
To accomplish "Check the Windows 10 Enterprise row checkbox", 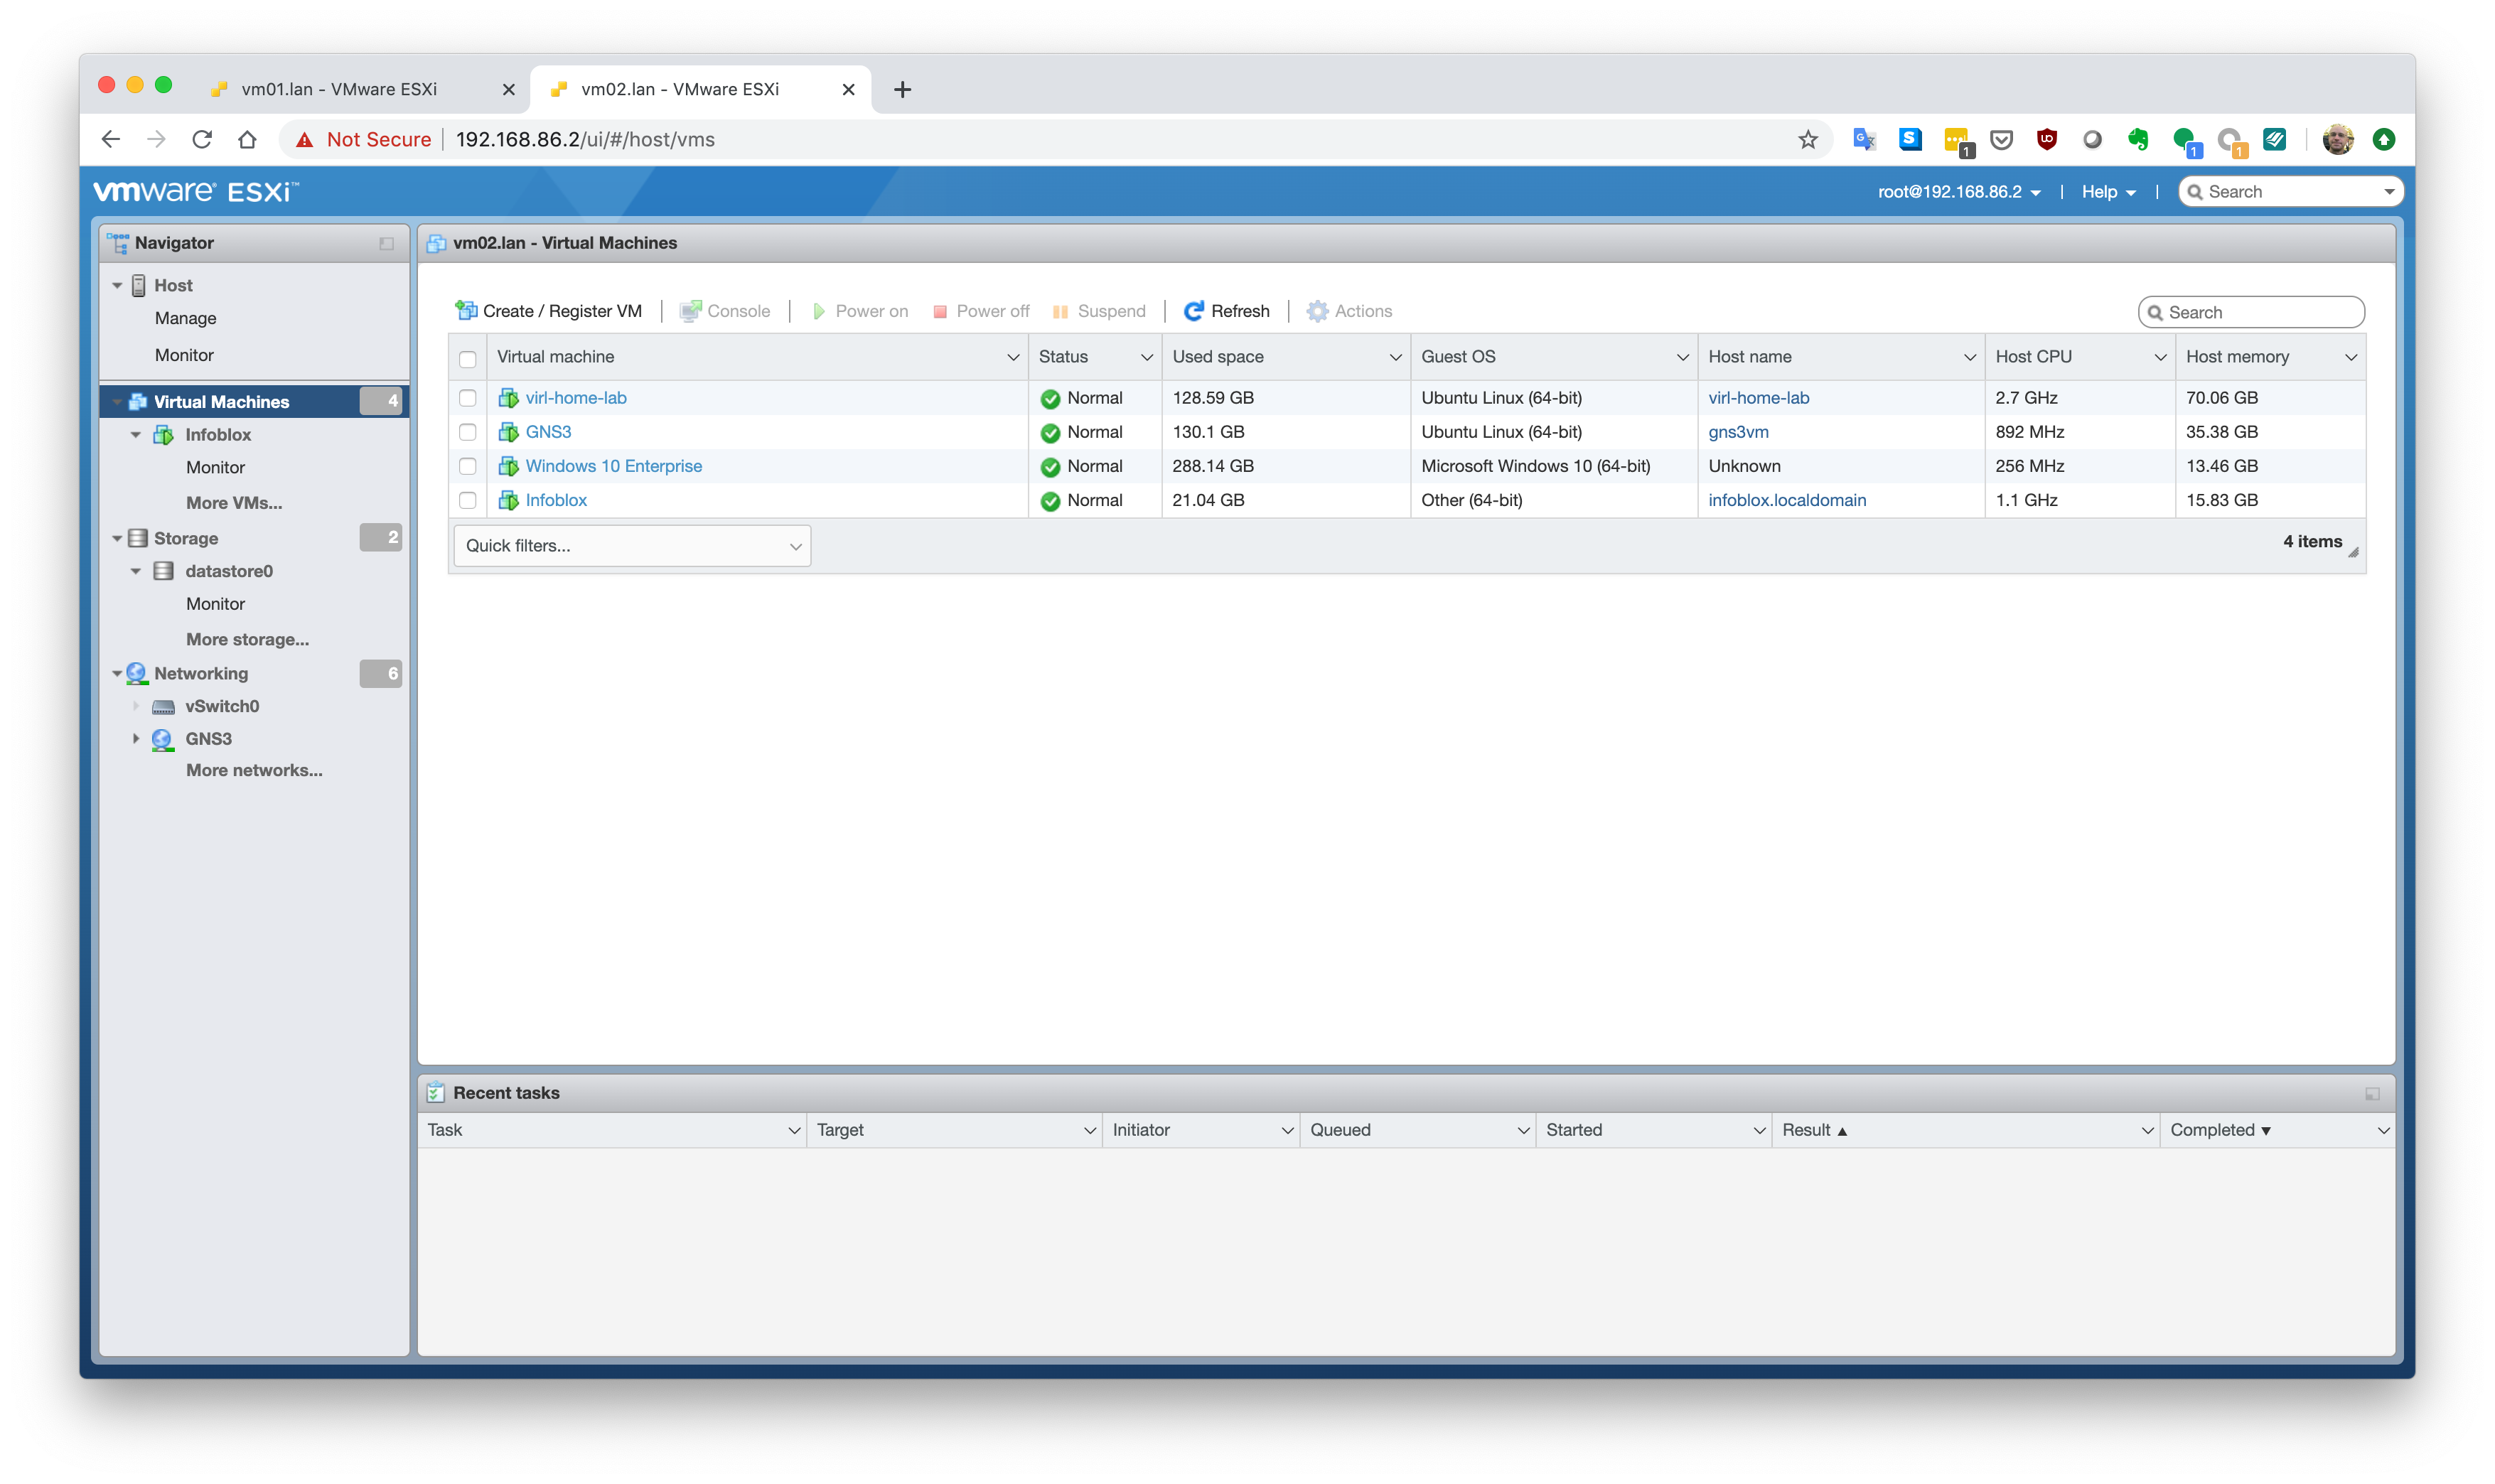I will pyautogui.click(x=467, y=466).
